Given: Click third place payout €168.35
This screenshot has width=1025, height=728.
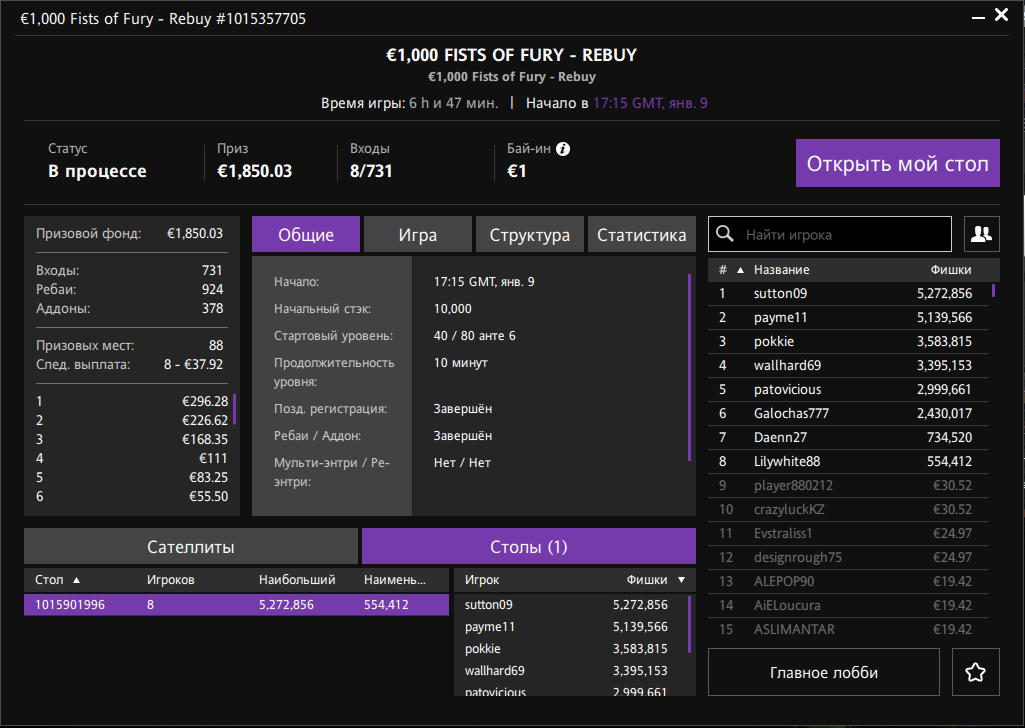Looking at the screenshot, I should (205, 439).
